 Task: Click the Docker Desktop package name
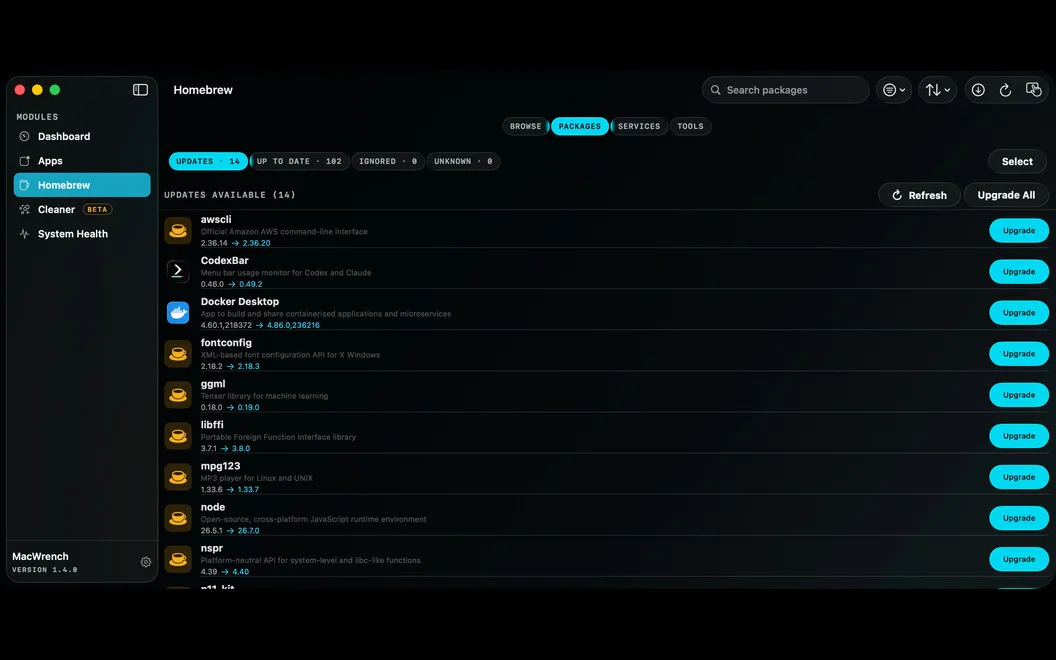tap(240, 302)
